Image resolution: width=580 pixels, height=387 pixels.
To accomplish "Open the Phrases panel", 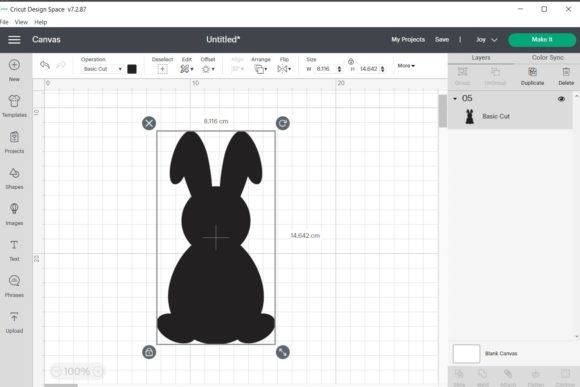I will click(x=14, y=286).
